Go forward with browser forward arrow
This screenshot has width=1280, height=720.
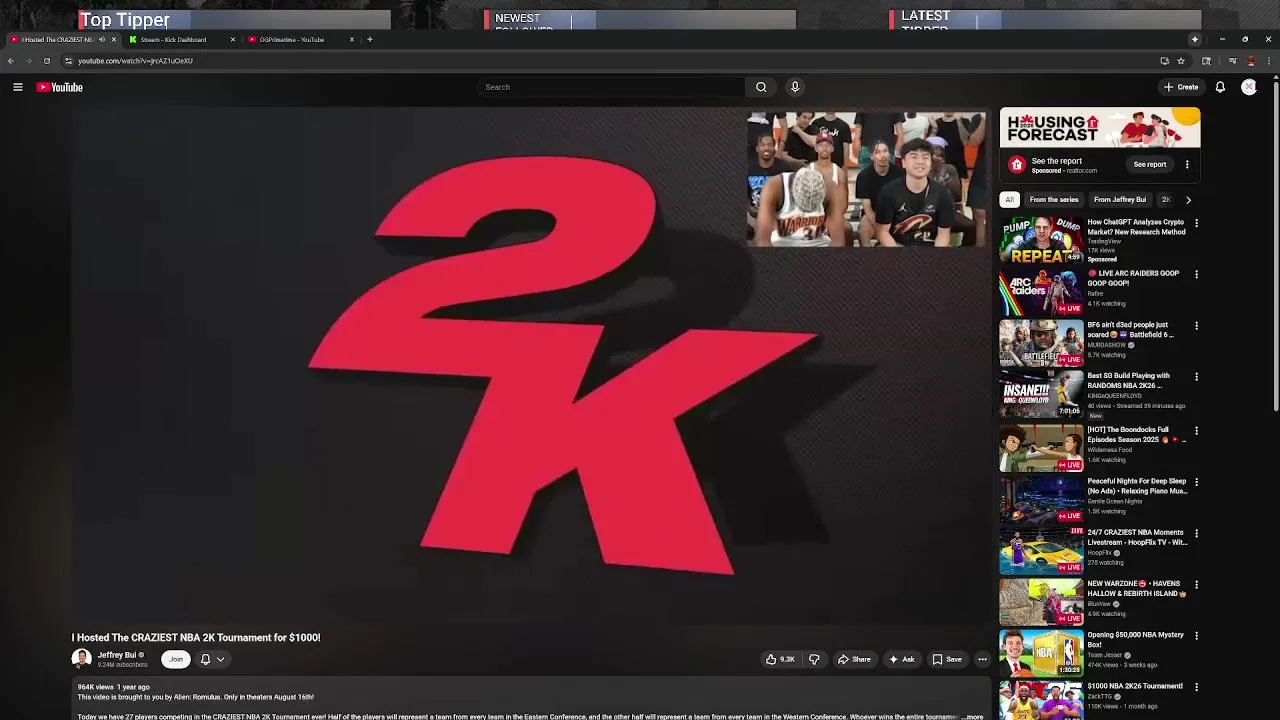tap(28, 61)
